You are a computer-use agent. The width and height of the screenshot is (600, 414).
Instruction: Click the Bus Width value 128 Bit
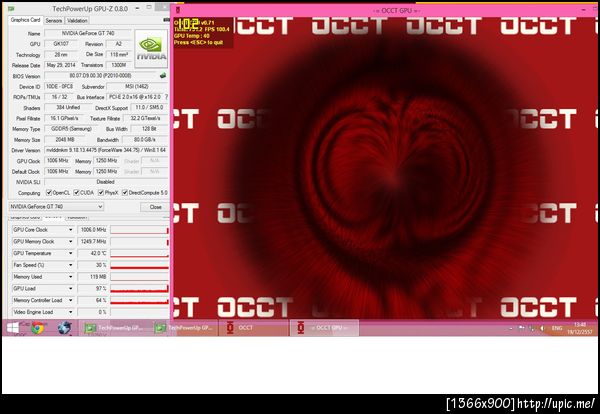(149, 129)
